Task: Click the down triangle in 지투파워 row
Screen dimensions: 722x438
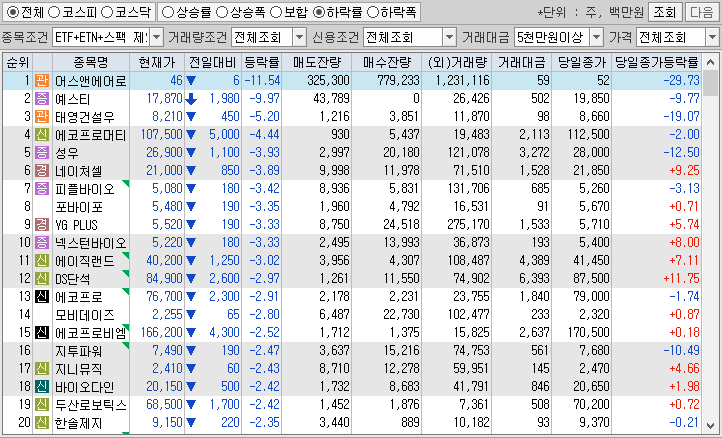Action: coord(191,350)
